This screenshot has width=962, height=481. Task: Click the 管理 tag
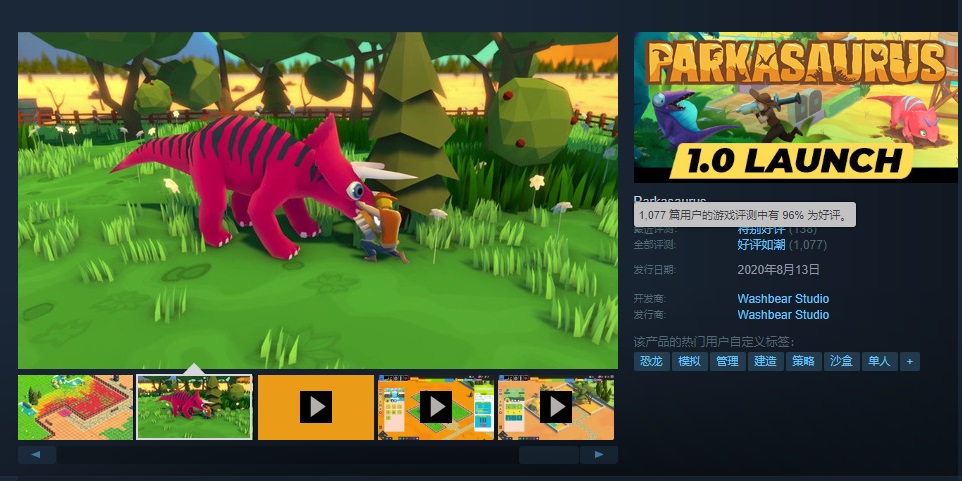pos(727,361)
